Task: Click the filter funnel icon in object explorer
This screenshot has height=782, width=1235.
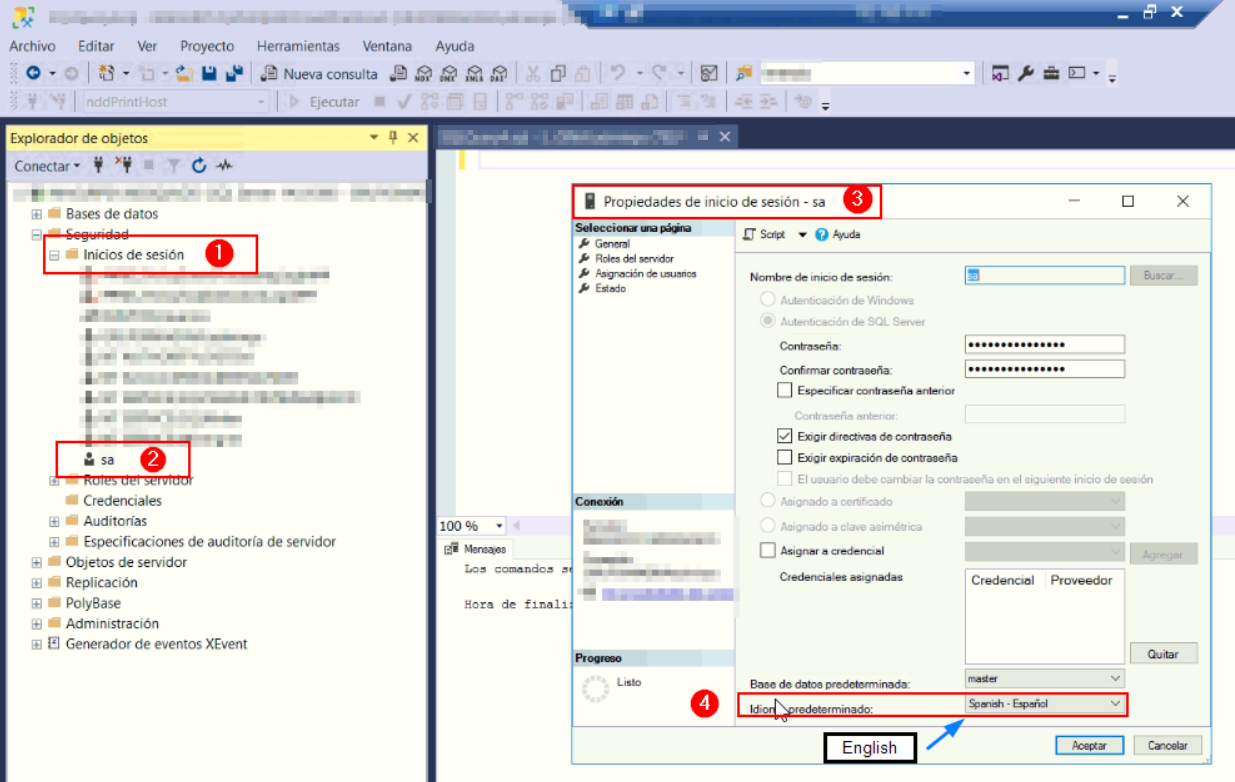Action: [173, 166]
